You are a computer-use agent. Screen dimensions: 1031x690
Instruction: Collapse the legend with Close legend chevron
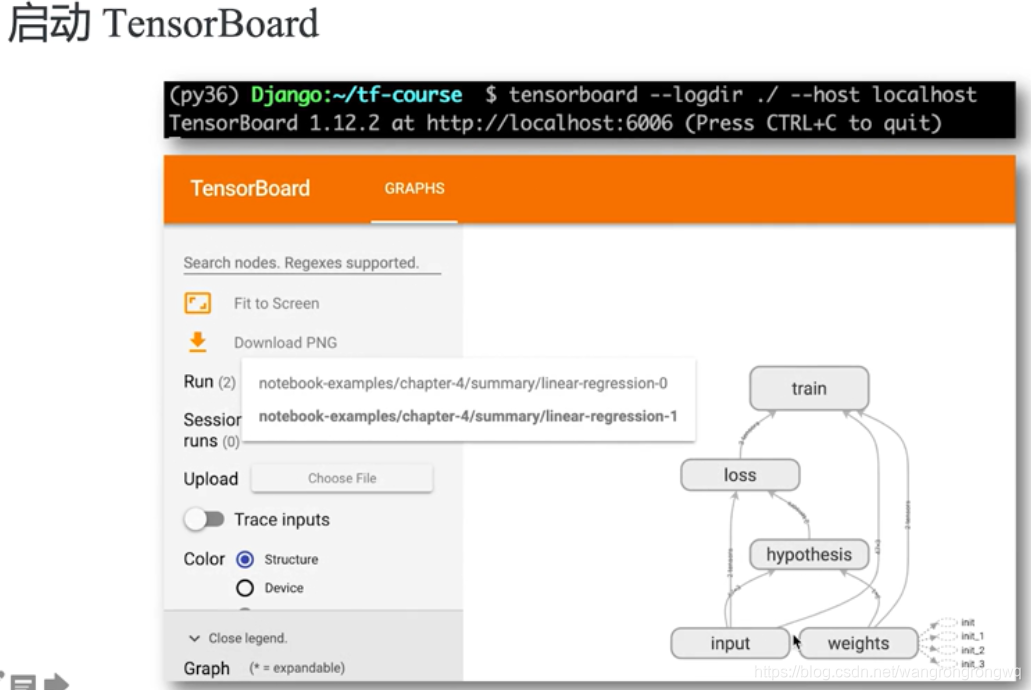pyautogui.click(x=194, y=638)
